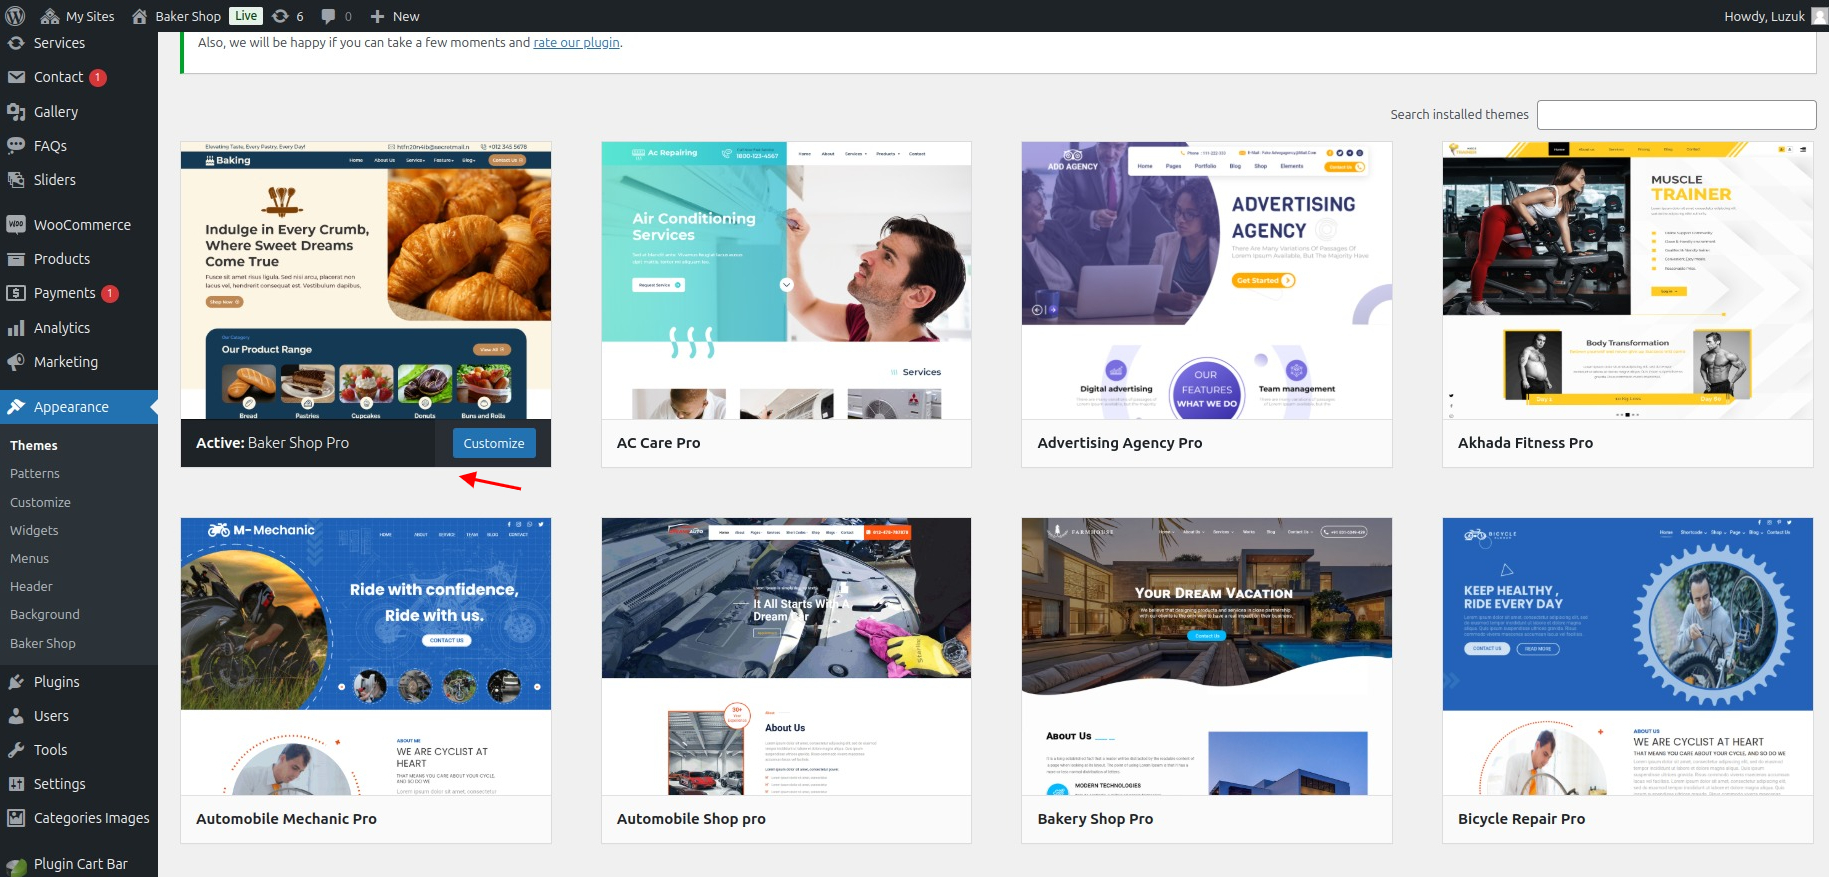Open the Header submenu item
This screenshot has width=1829, height=877.
point(31,587)
